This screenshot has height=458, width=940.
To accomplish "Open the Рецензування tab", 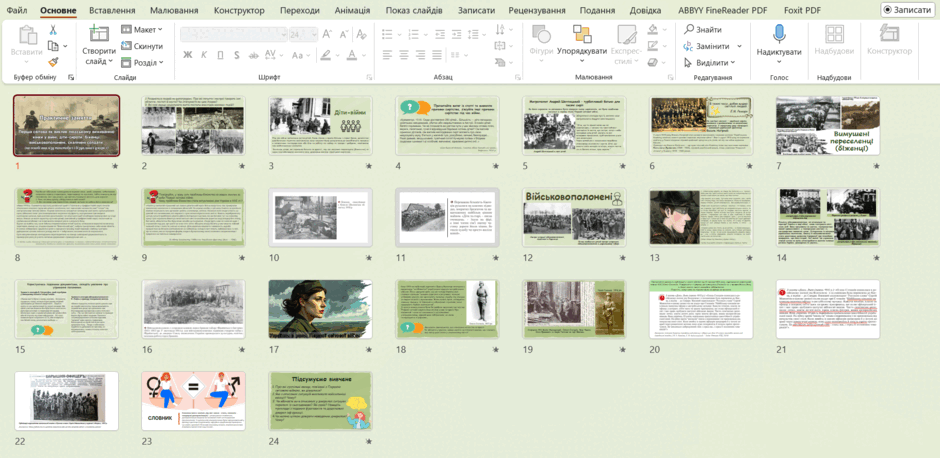I will pos(537,10).
